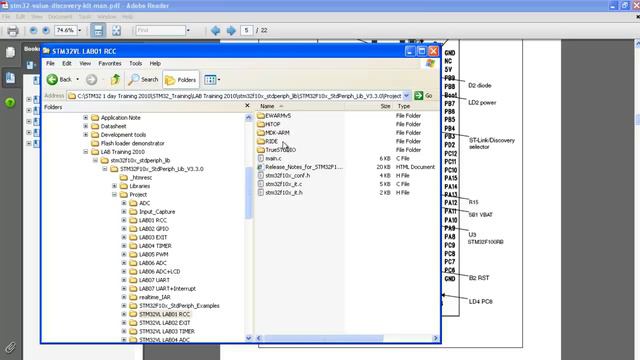Click Adobe Reader print icon
Screen dimensions: 640x360
coord(13,31)
